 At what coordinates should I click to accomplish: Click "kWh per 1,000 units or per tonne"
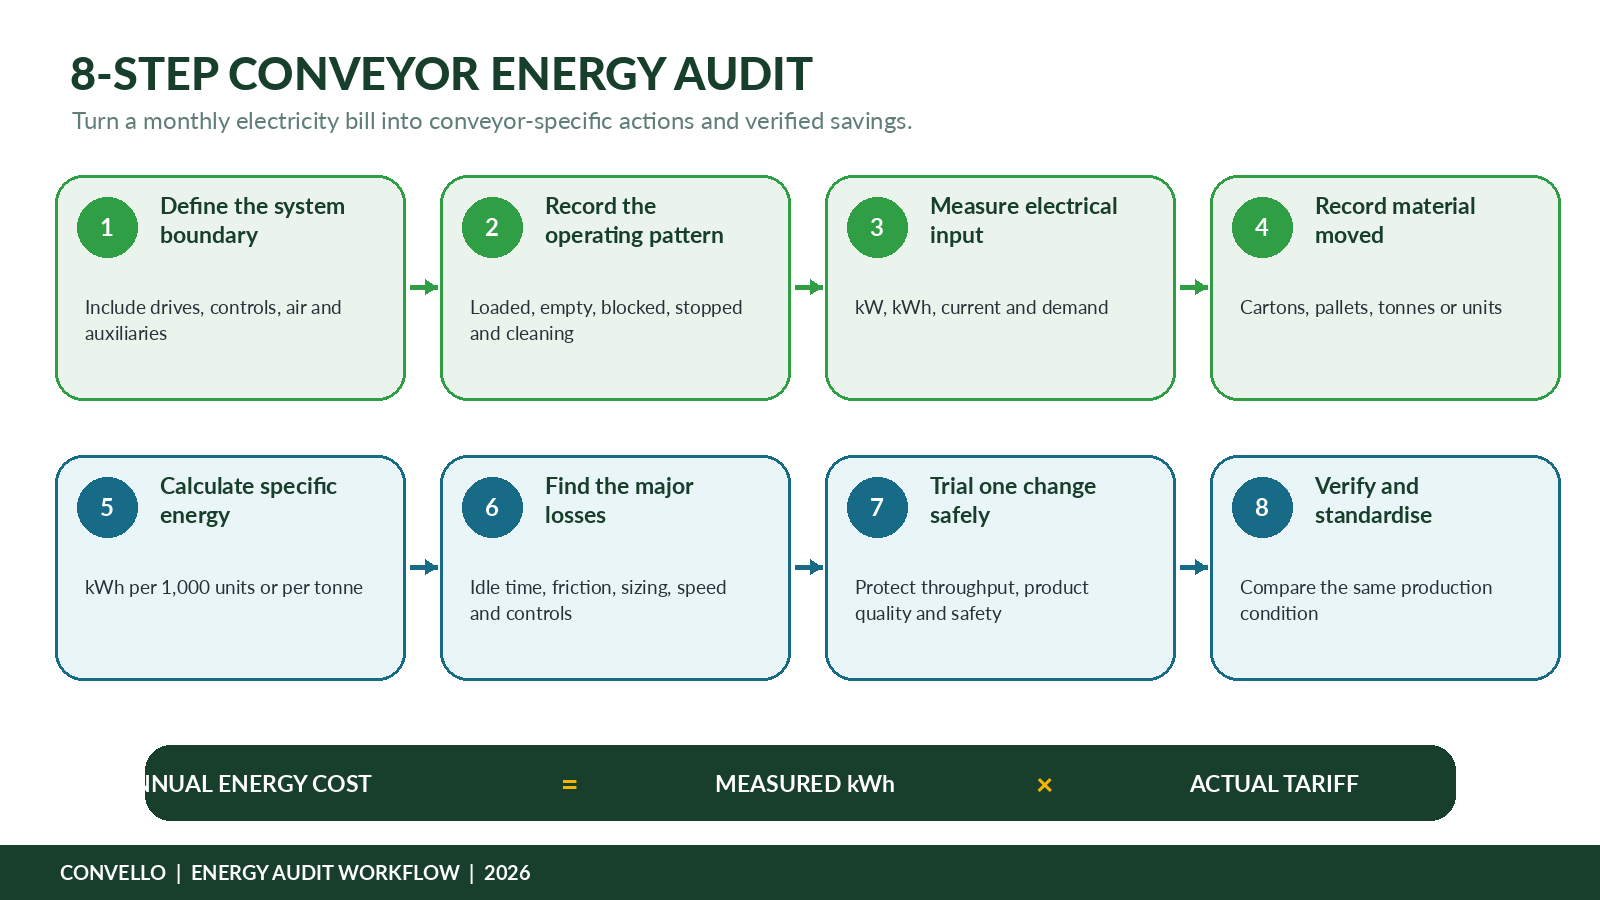click(x=224, y=588)
